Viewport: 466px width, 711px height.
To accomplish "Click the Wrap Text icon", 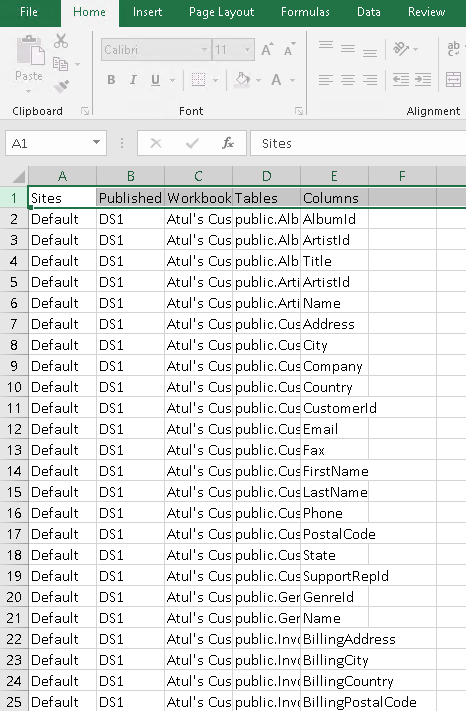I will [x=454, y=49].
